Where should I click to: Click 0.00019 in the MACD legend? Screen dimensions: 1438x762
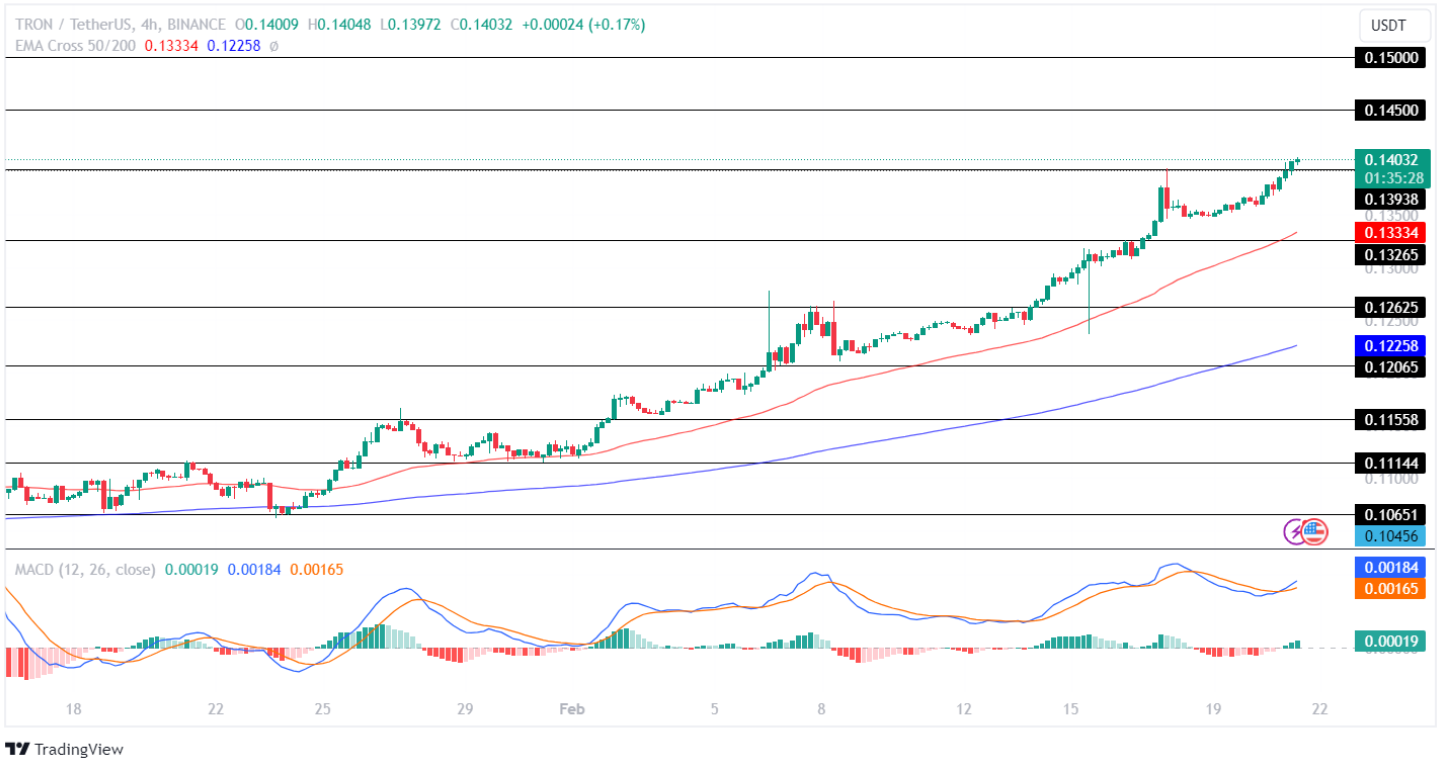click(x=192, y=569)
